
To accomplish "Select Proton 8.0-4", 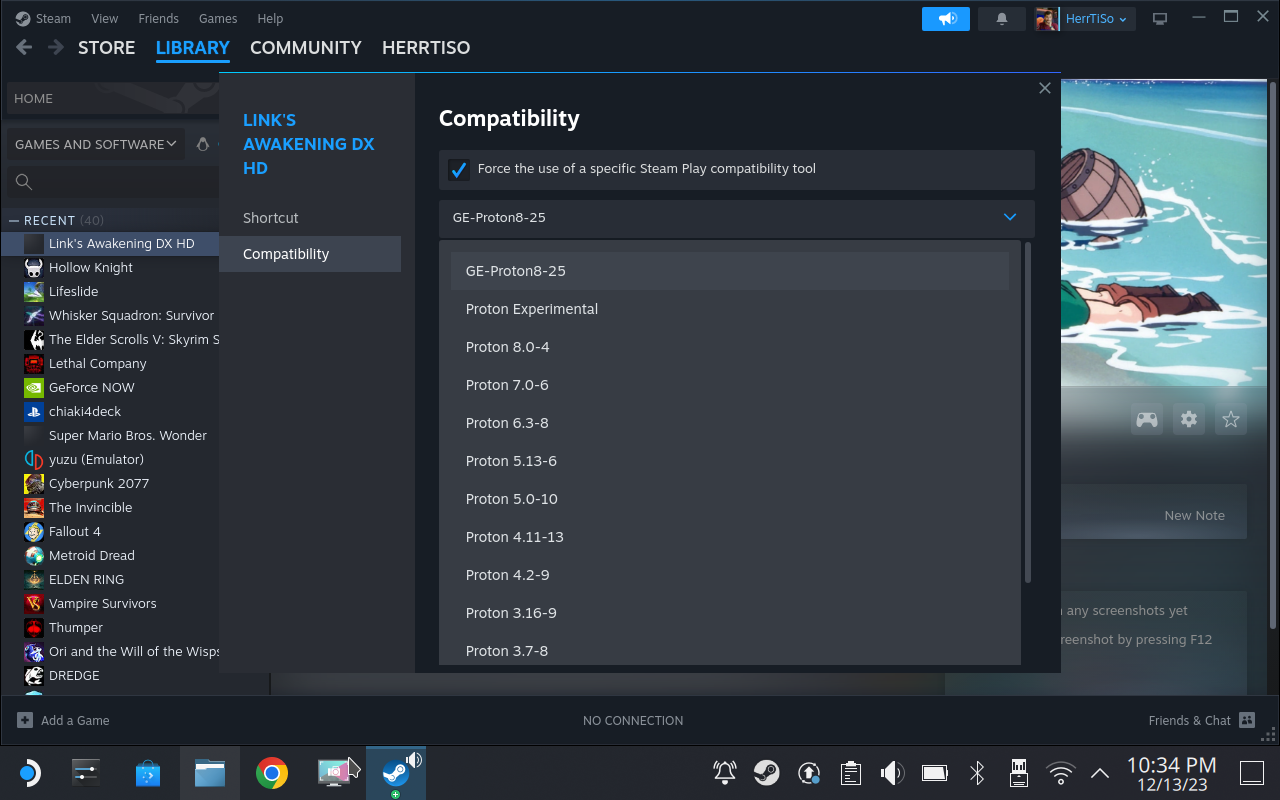I will pos(730,347).
